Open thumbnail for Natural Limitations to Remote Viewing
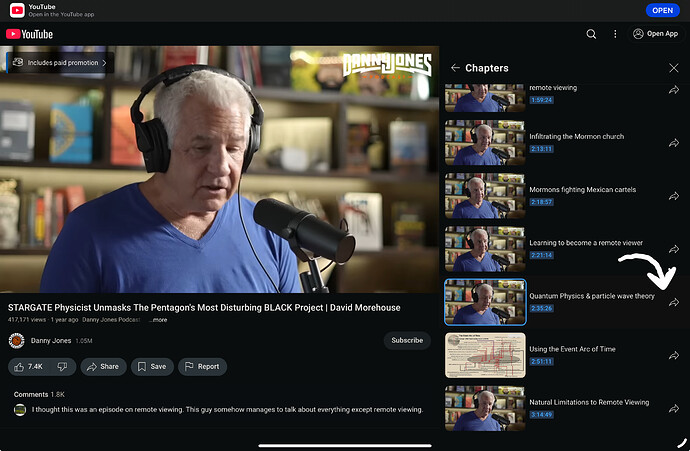This screenshot has height=451, width=690. (x=485, y=408)
